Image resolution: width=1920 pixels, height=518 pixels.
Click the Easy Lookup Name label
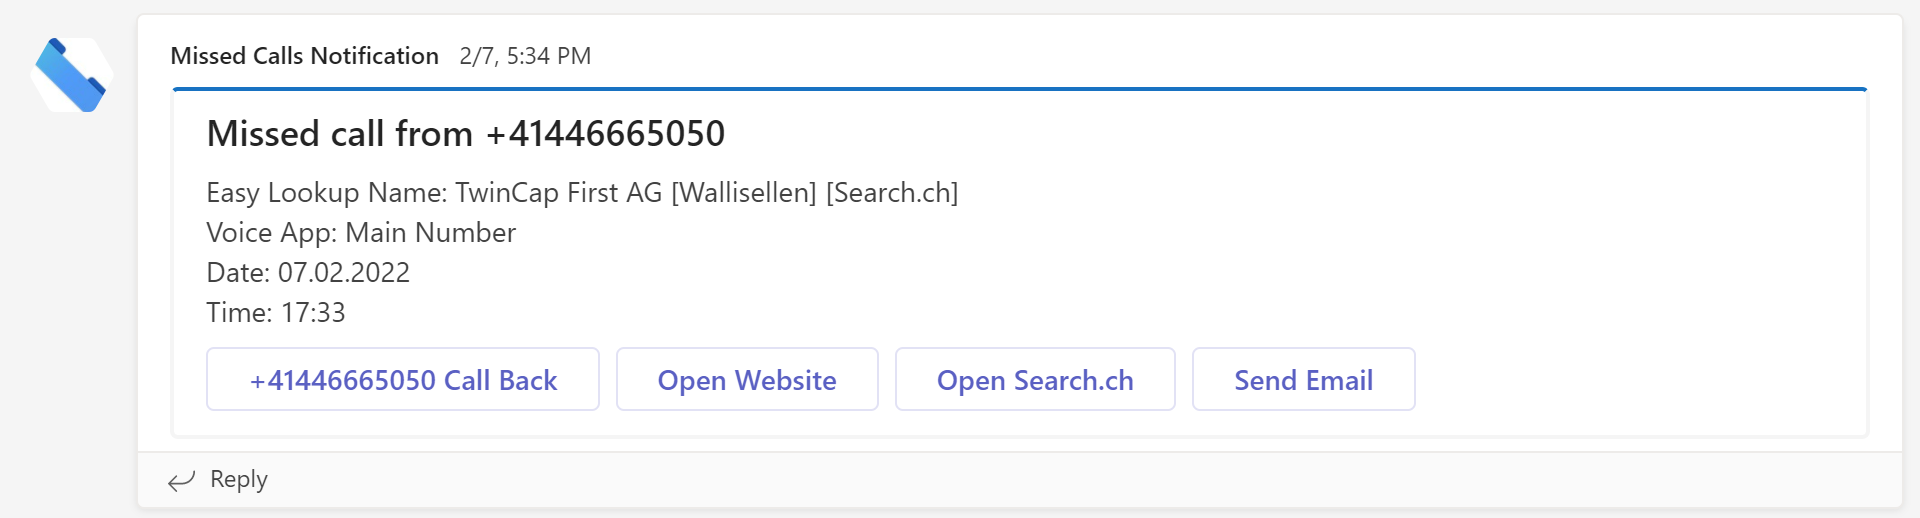[327, 192]
